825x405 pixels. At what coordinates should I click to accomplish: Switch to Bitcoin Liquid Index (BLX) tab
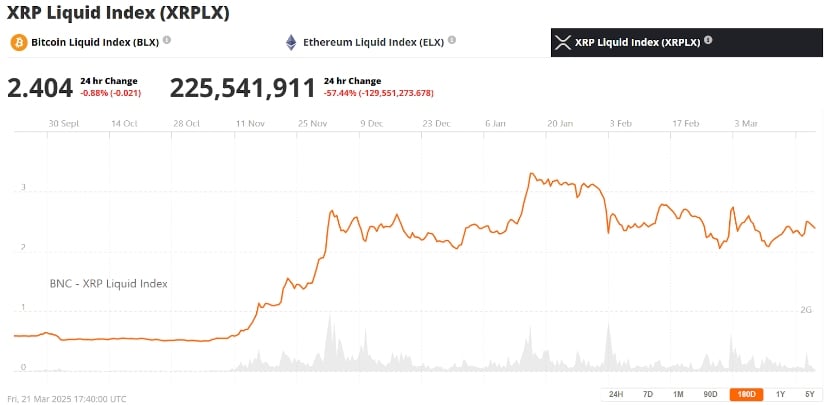coord(95,43)
